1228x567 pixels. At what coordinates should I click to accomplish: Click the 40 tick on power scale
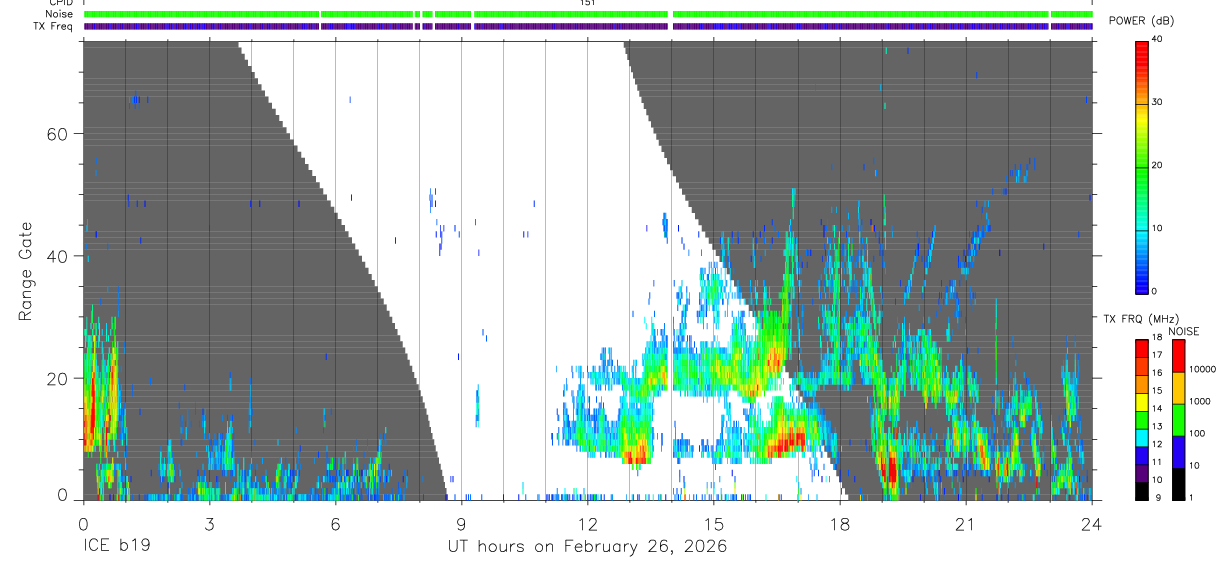[x=1158, y=39]
